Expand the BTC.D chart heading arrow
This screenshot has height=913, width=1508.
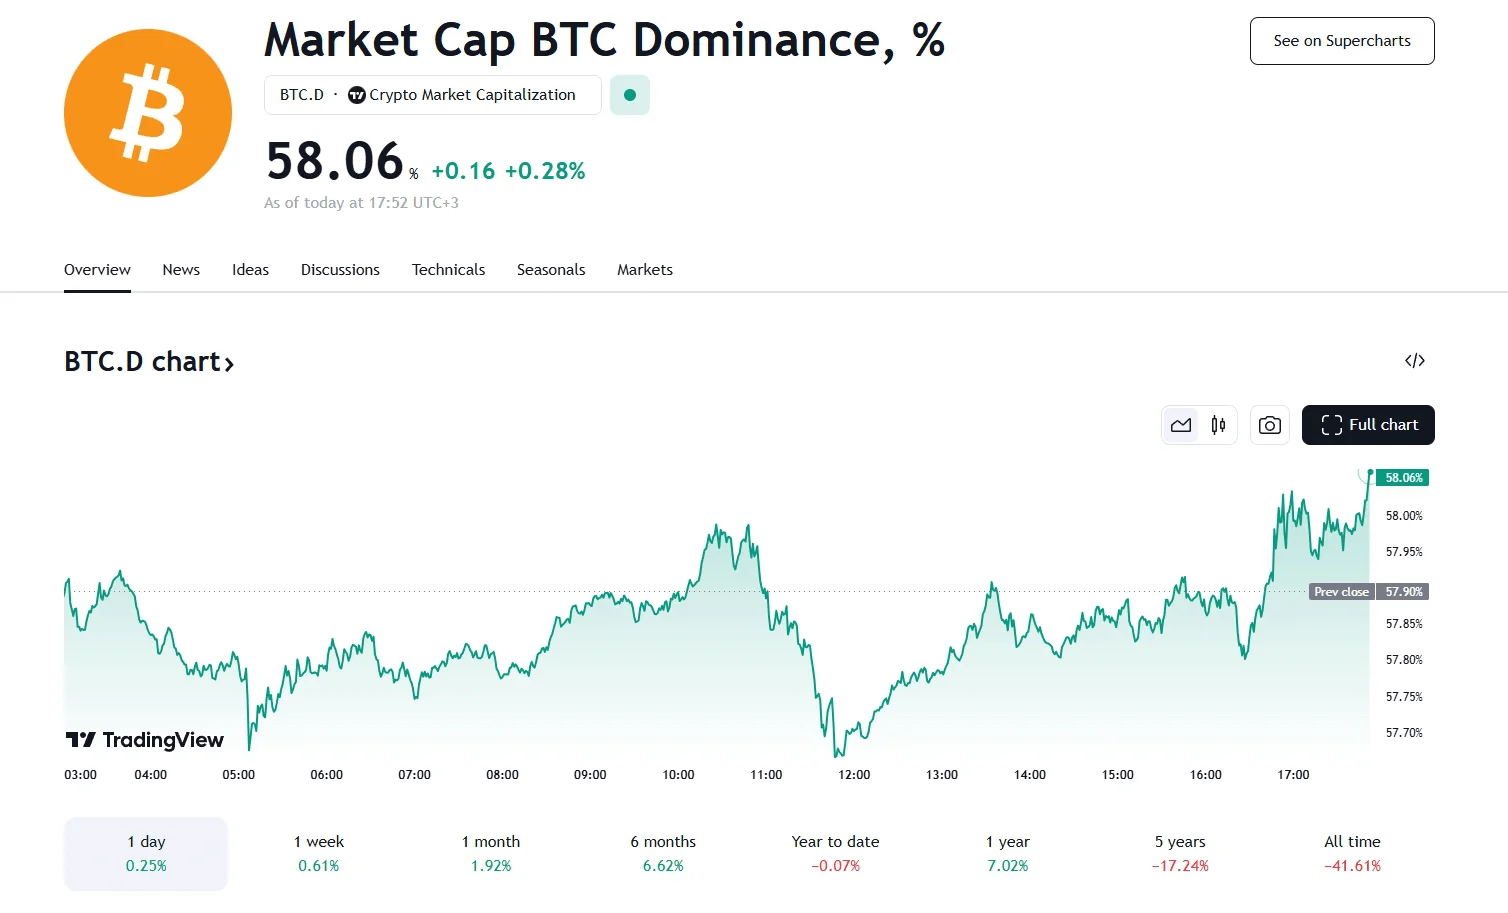click(229, 363)
